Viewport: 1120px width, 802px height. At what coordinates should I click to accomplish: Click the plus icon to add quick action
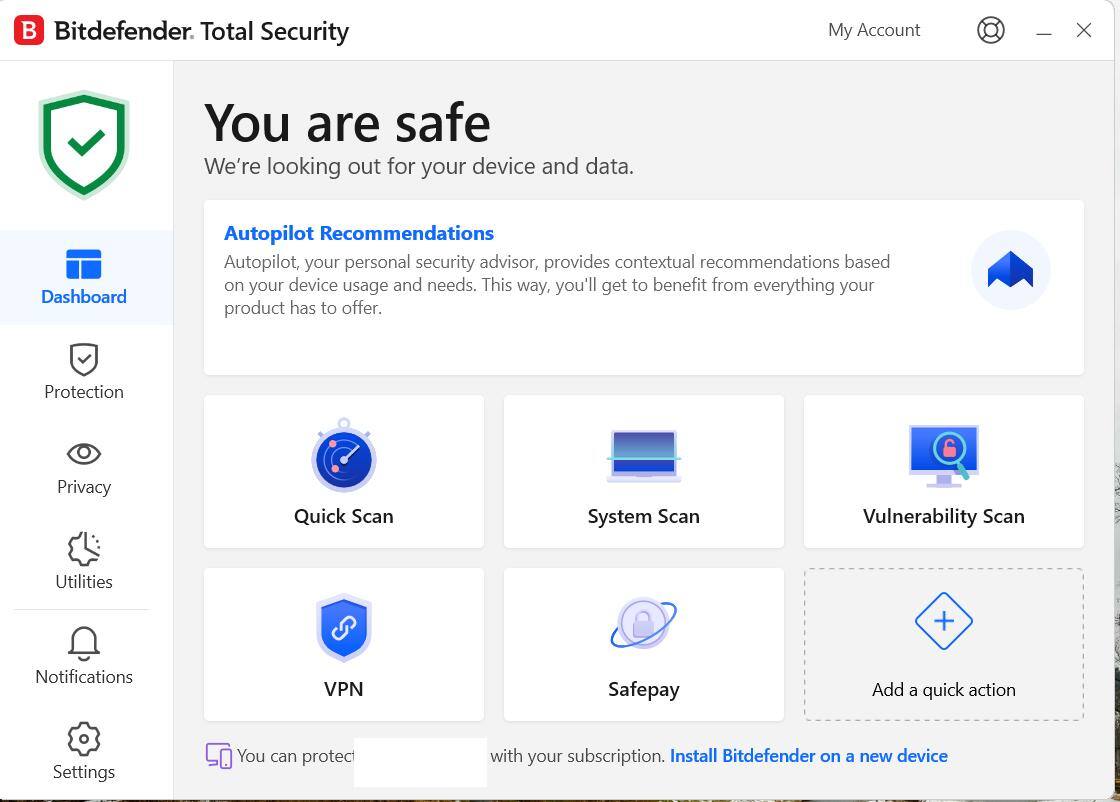943,621
